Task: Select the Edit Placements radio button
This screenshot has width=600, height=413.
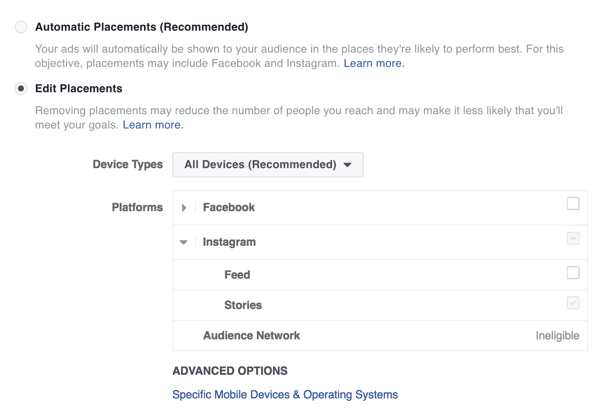Action: coord(21,89)
